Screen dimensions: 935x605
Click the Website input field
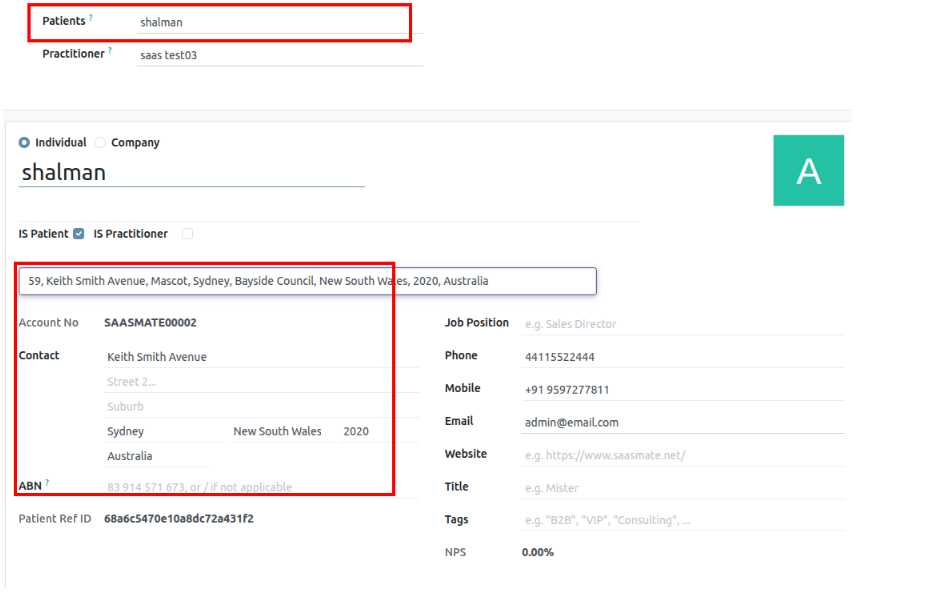[x=682, y=455]
